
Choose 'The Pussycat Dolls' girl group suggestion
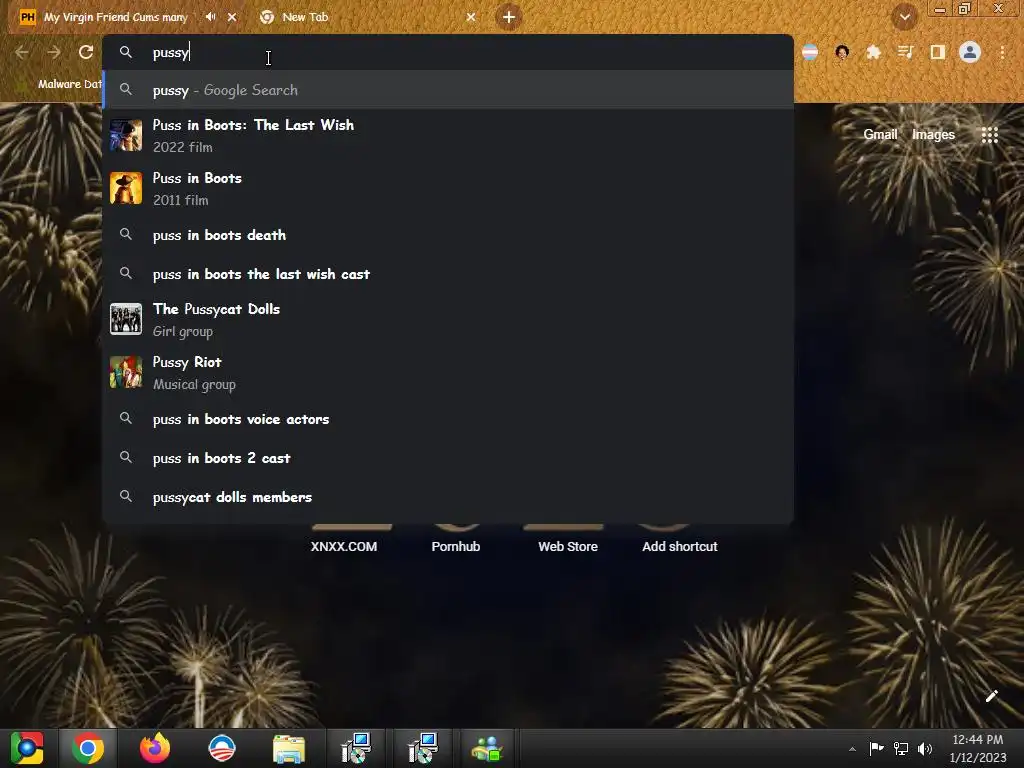tap(448, 319)
